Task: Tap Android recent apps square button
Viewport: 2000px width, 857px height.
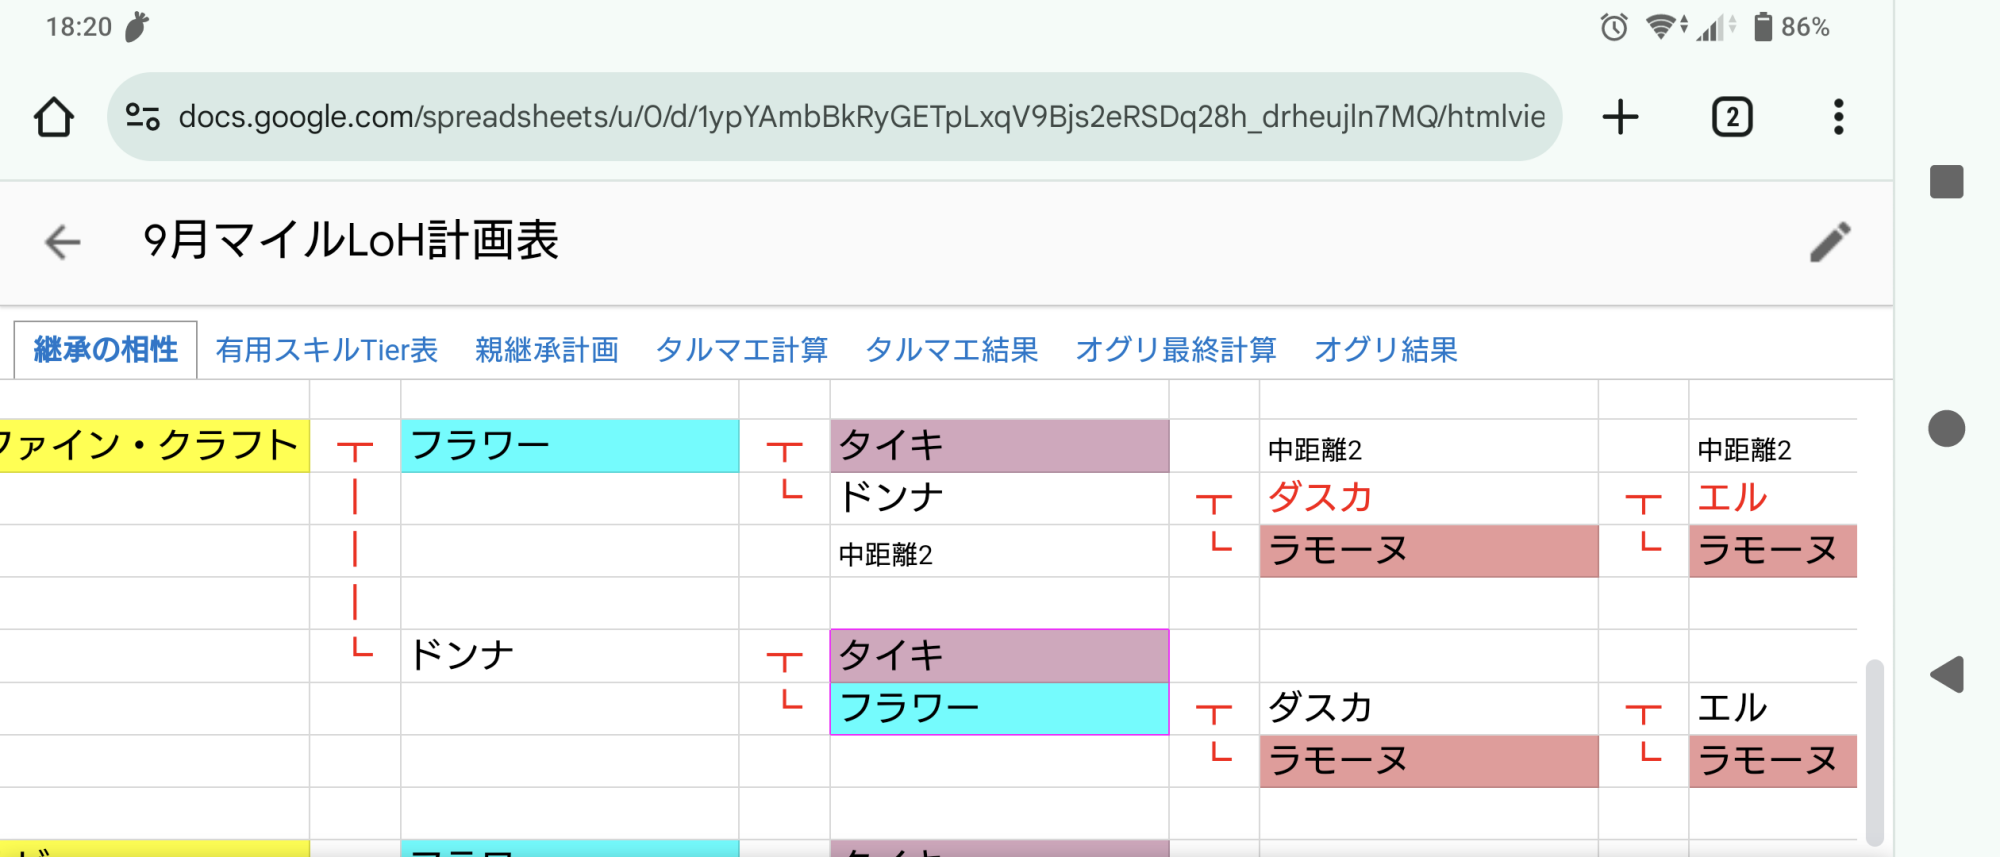Action: click(x=1946, y=182)
